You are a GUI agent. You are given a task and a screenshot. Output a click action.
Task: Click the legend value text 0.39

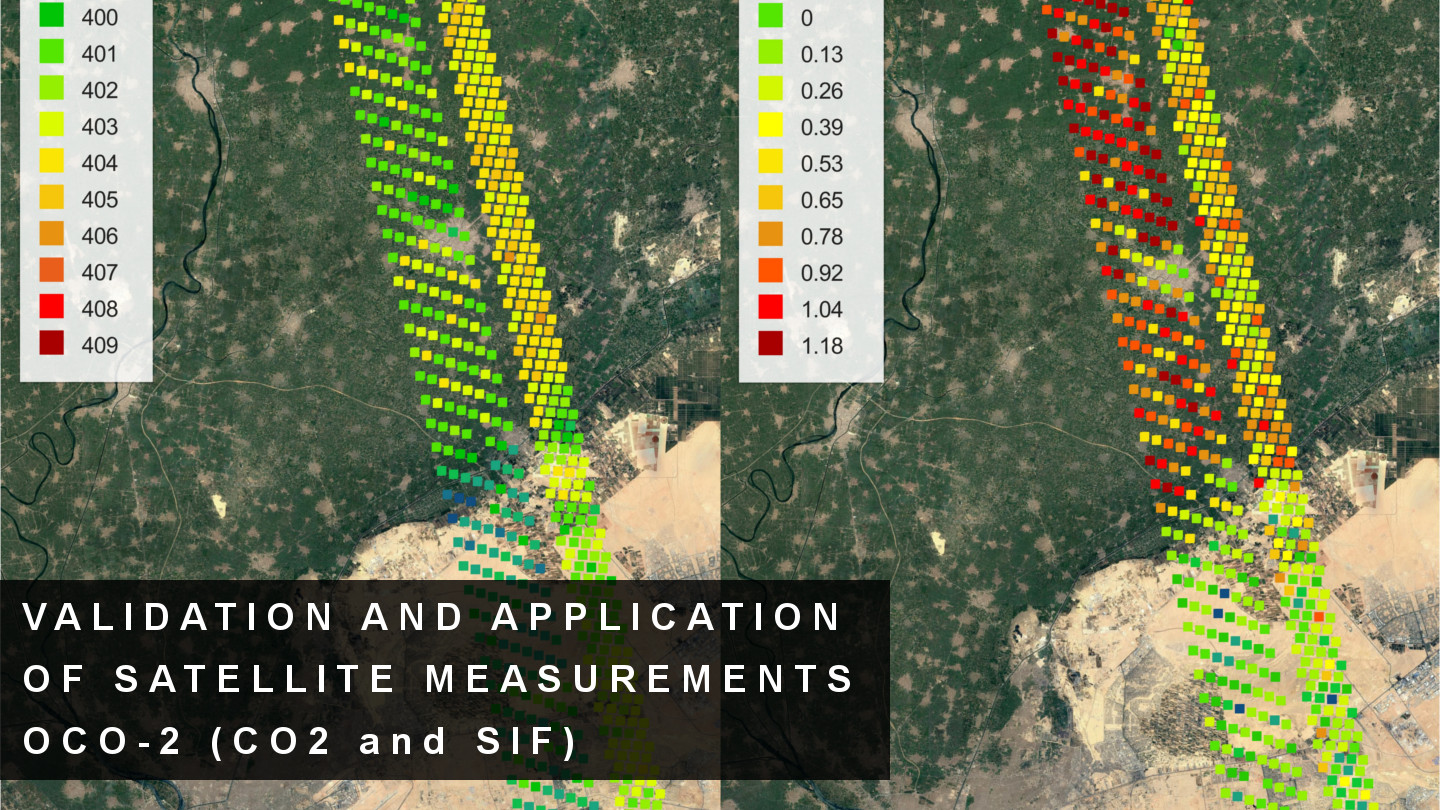point(823,127)
